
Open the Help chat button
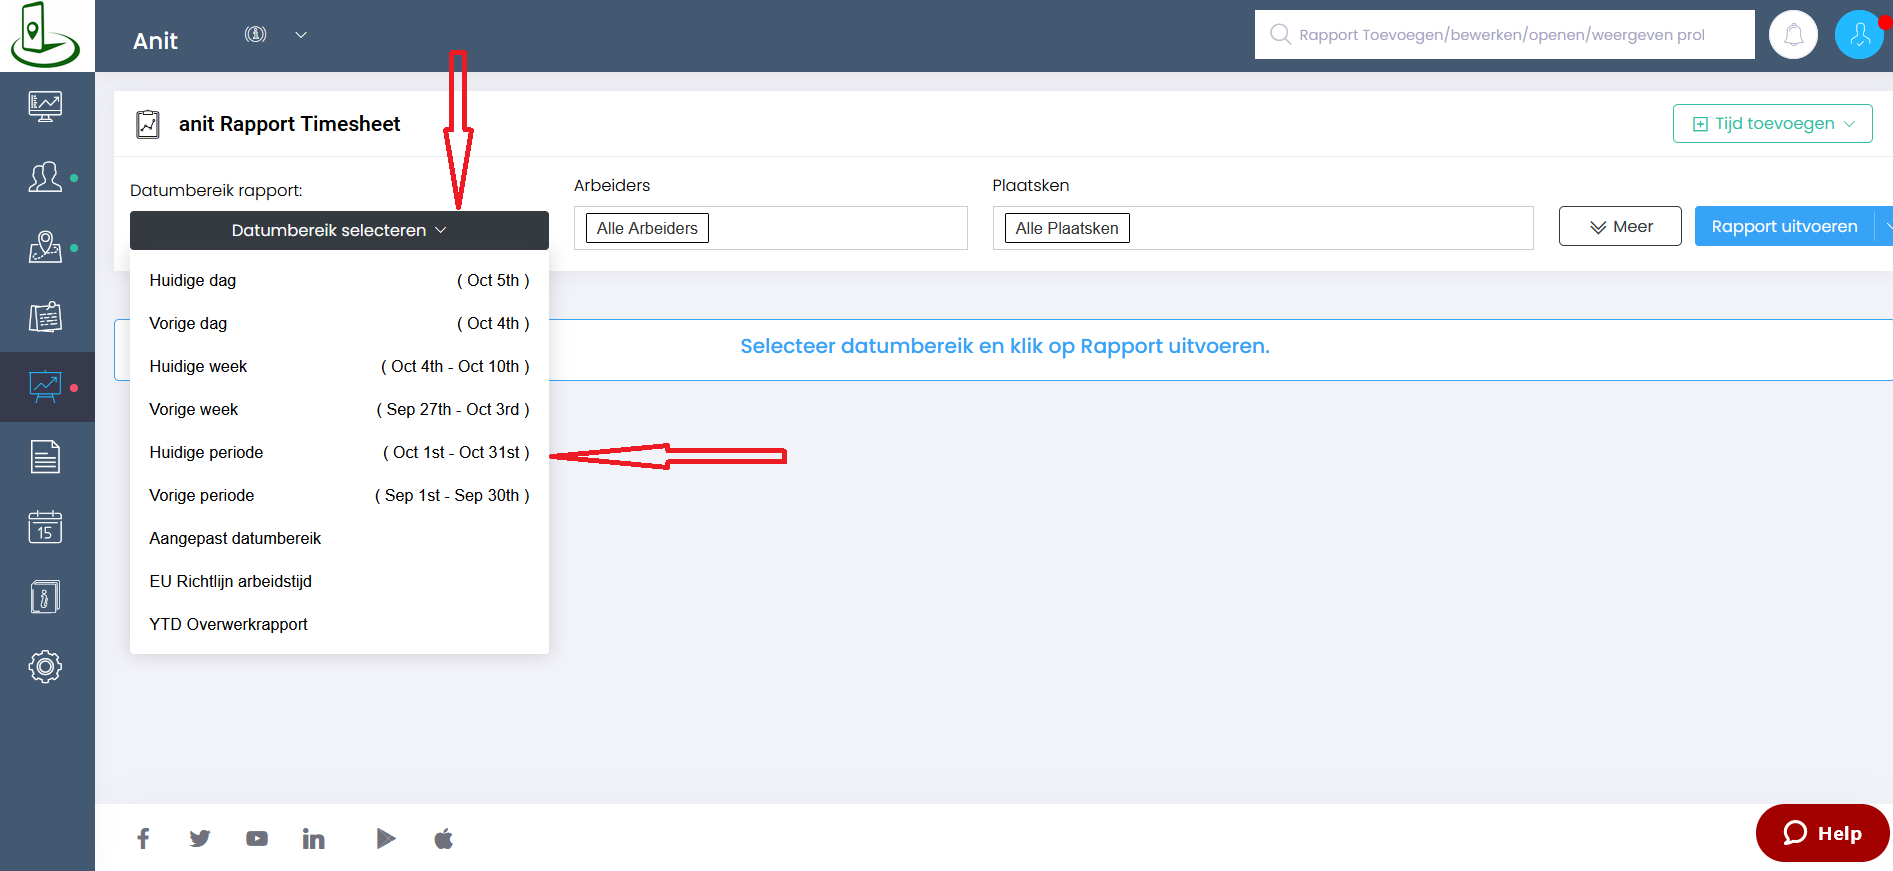(x=1822, y=833)
